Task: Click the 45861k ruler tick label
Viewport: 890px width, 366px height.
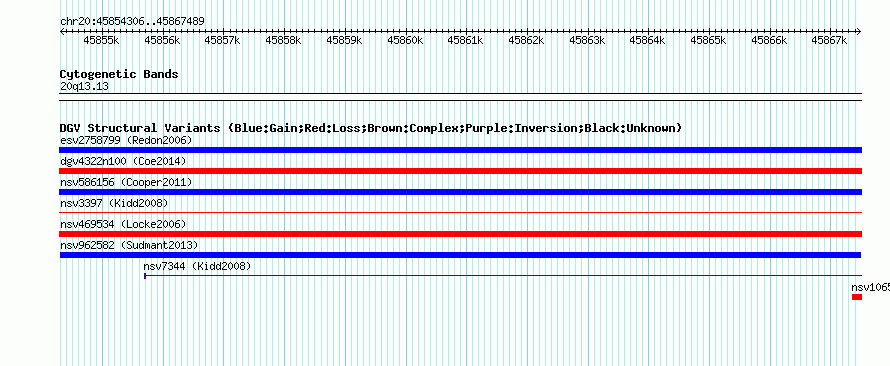Action: click(x=465, y=40)
